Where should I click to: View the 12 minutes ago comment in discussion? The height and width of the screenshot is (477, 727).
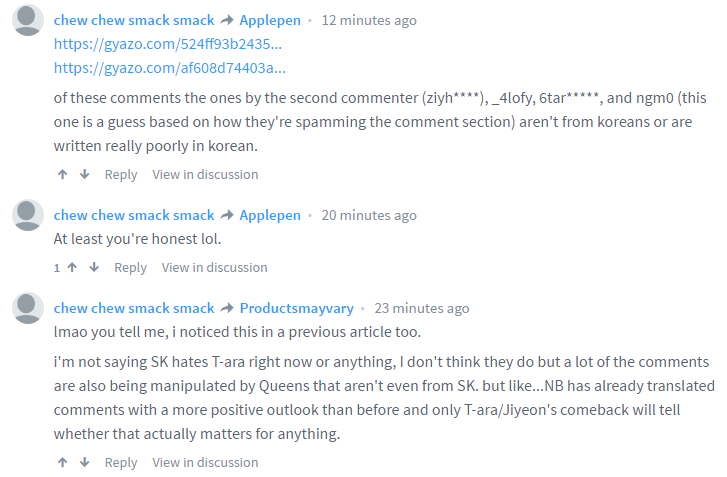click(205, 175)
